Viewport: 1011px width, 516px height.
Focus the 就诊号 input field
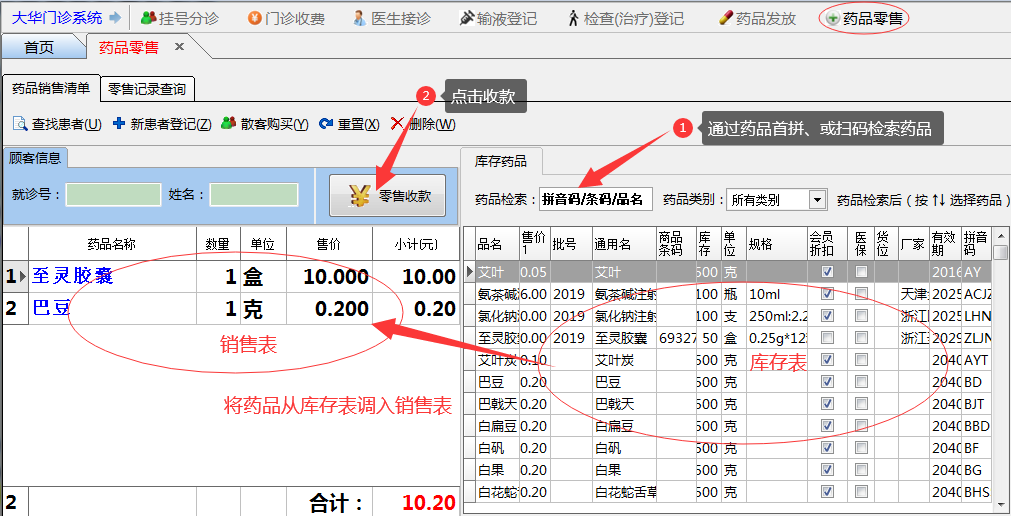pyautogui.click(x=113, y=195)
